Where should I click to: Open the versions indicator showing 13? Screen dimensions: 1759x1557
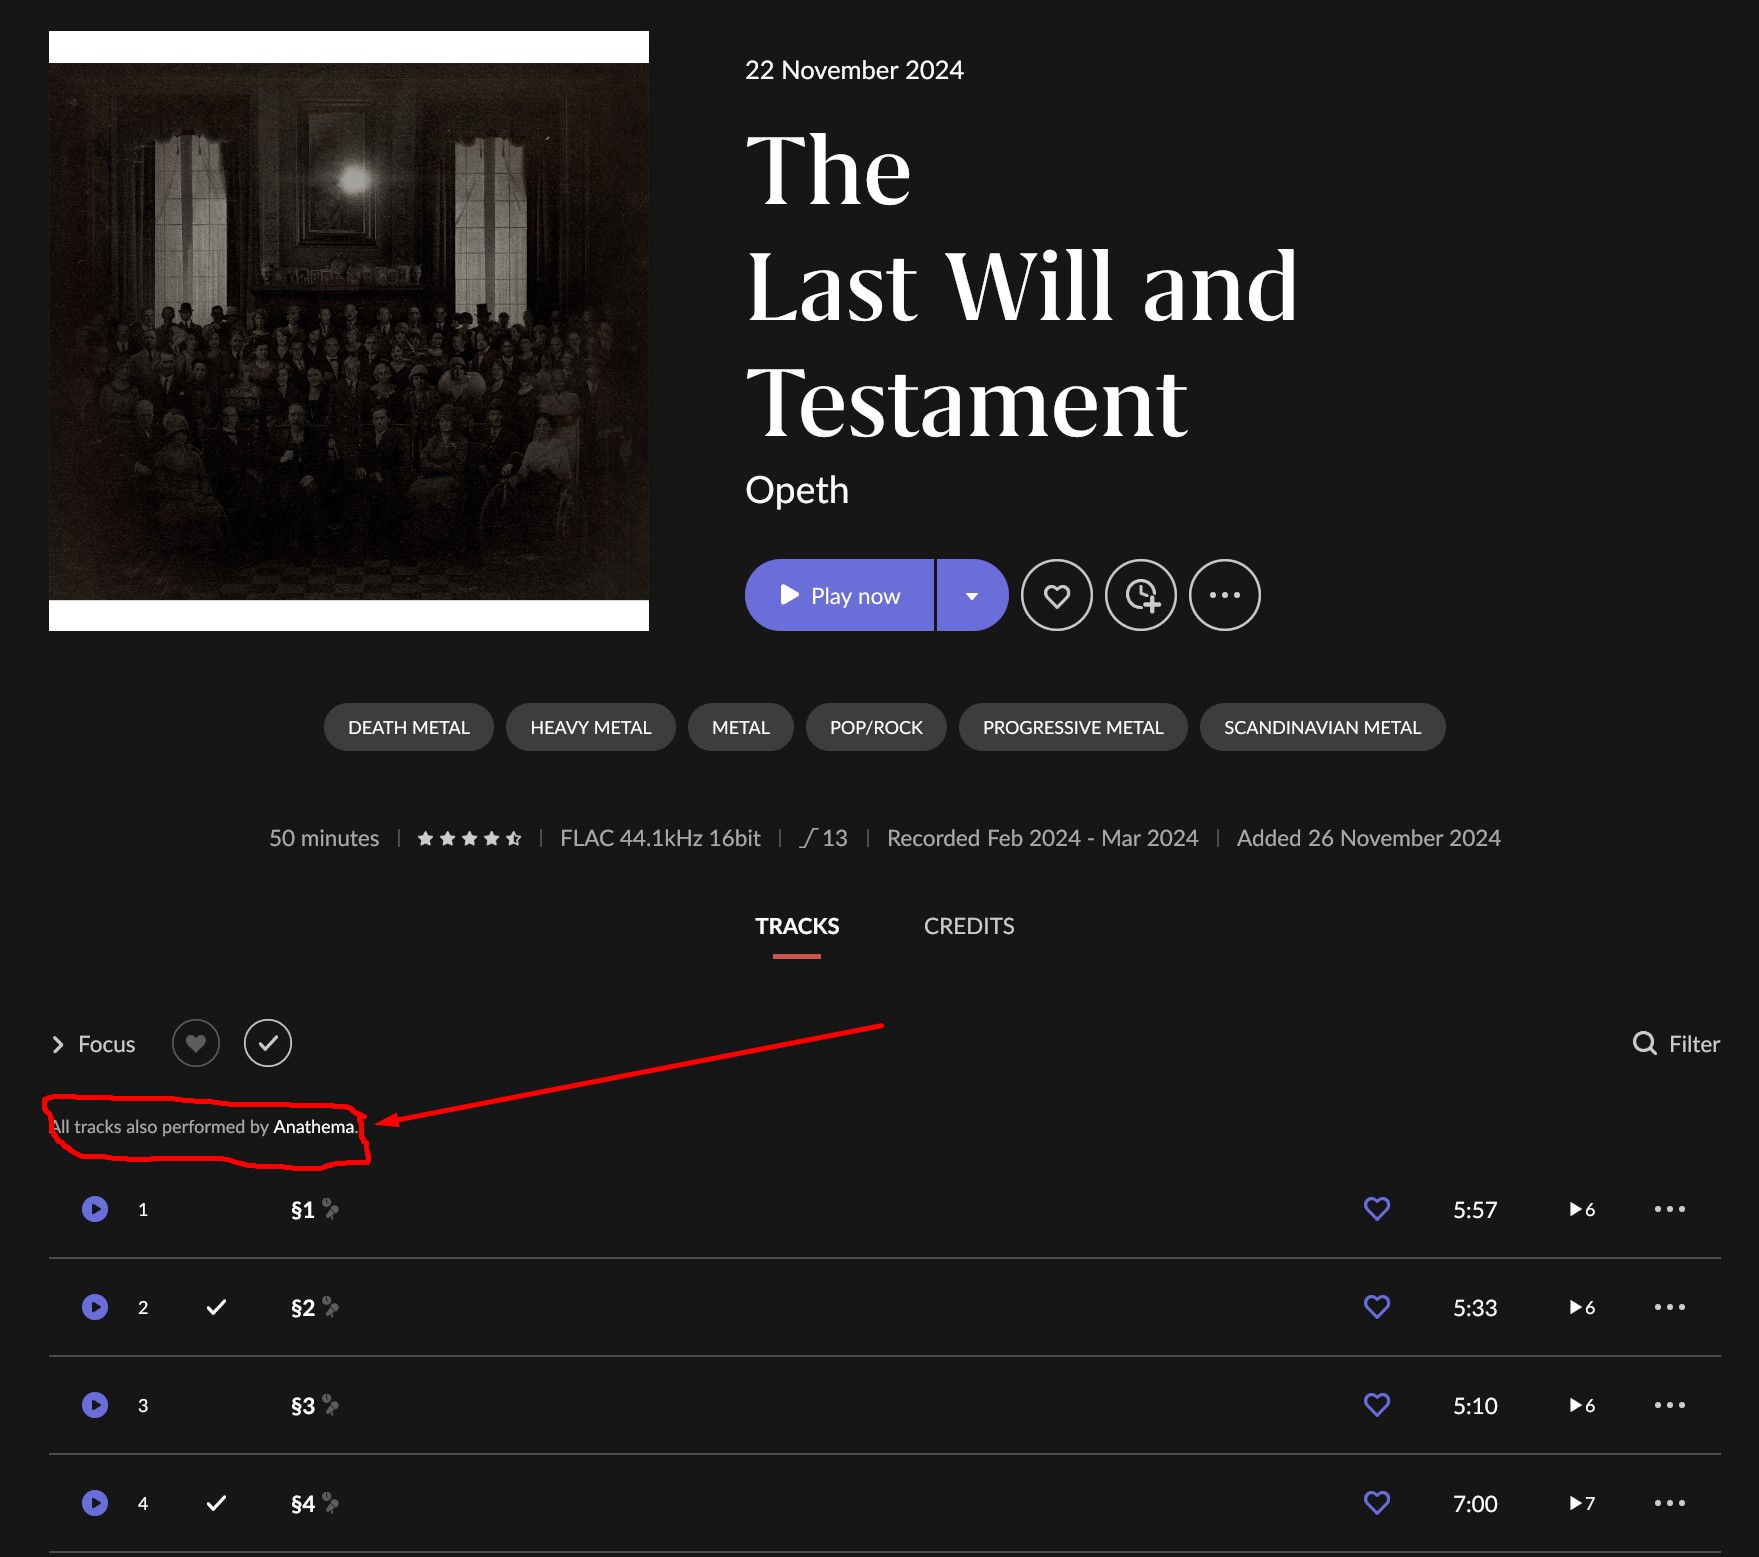click(824, 838)
